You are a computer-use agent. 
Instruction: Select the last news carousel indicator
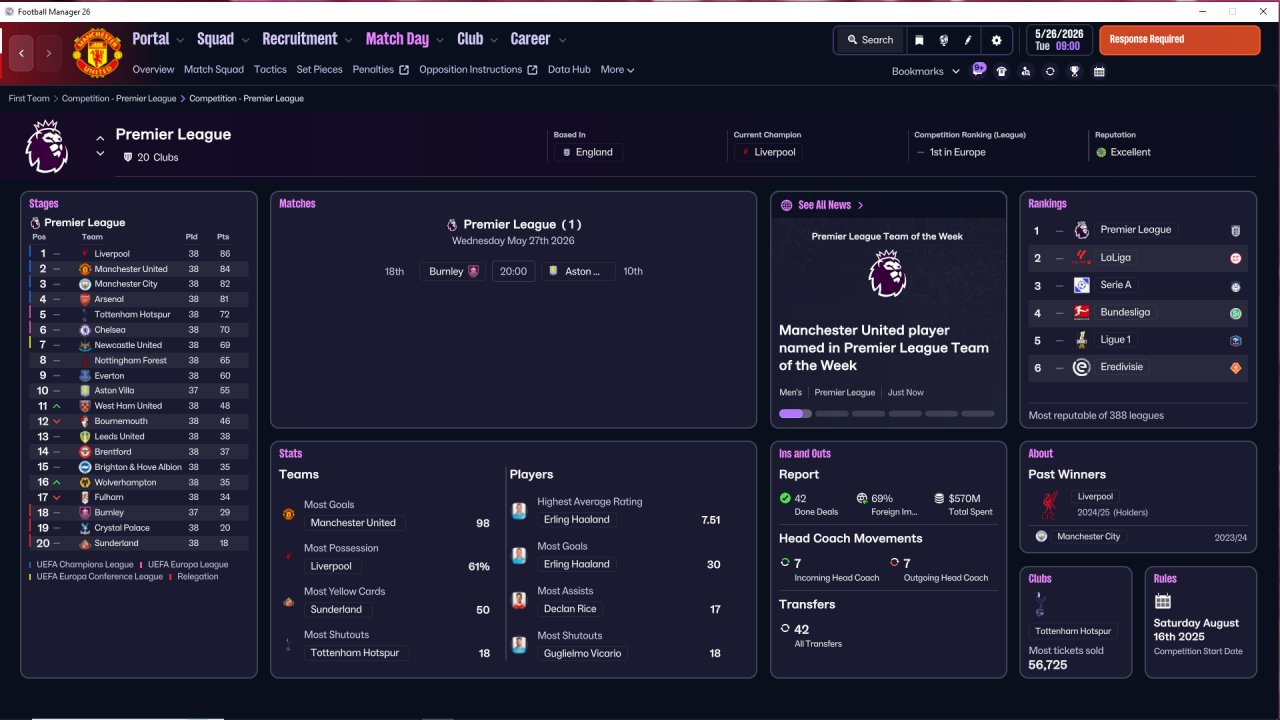click(978, 413)
